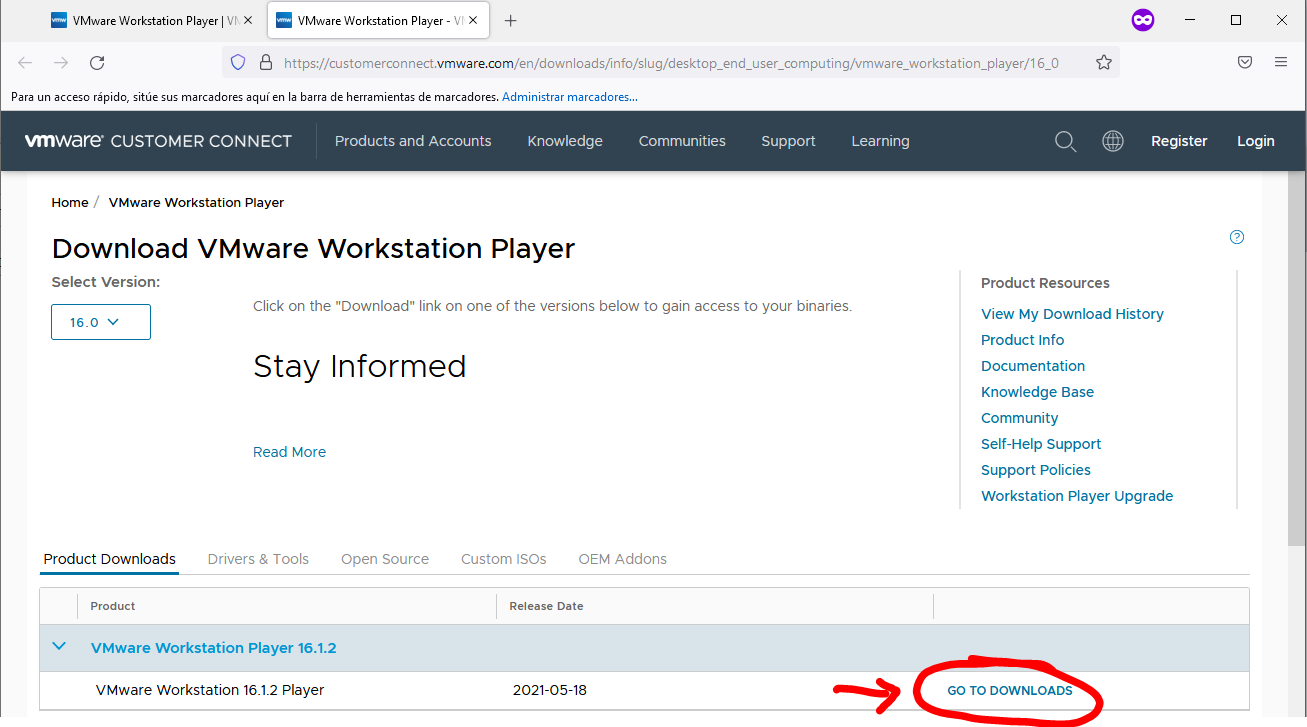Viewport: 1307px width, 727px height.
Task: Open the Self-Help Support link
Action: click(1041, 444)
